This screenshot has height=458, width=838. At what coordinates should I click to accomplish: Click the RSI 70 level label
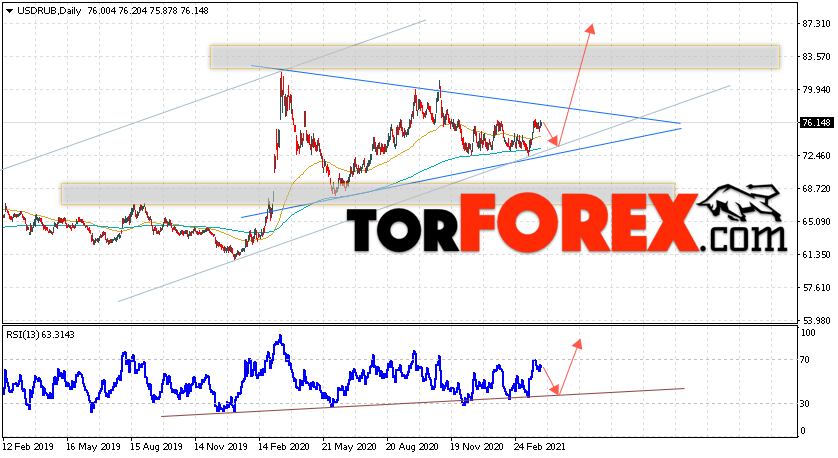tap(806, 360)
